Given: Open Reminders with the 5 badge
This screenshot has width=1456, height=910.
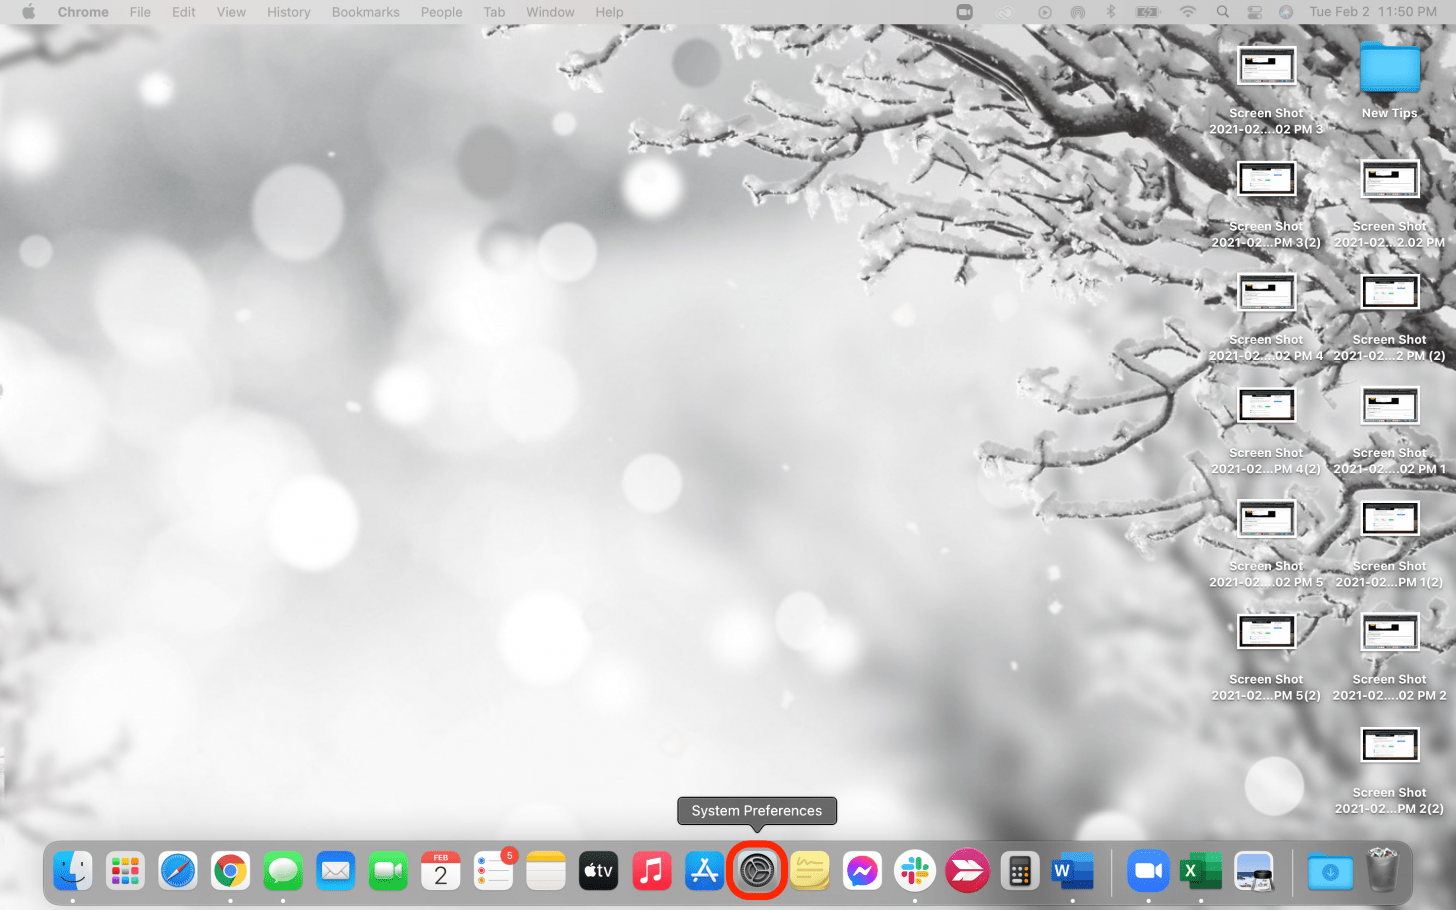Looking at the screenshot, I should click(x=493, y=871).
